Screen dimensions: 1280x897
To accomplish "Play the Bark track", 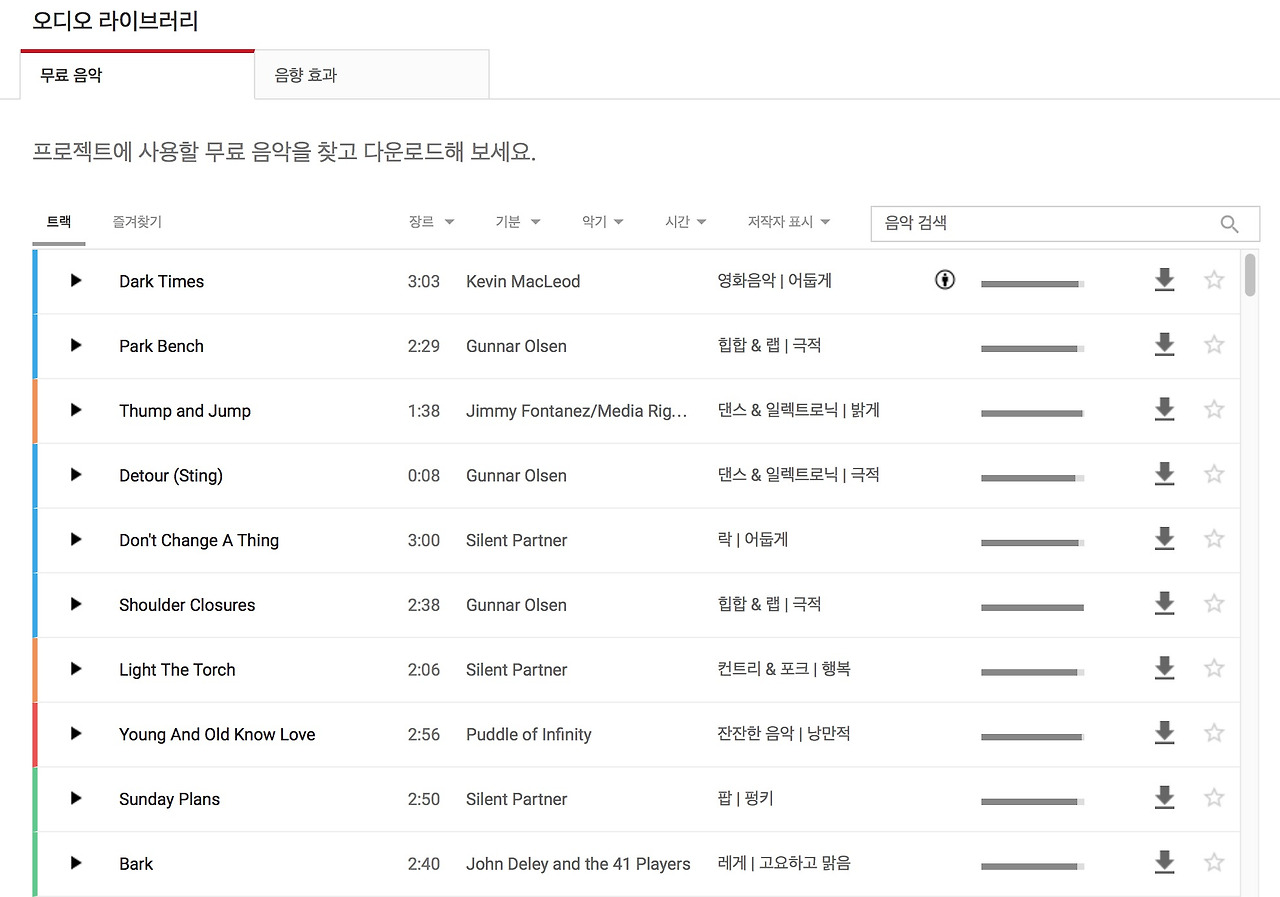I will point(76,862).
